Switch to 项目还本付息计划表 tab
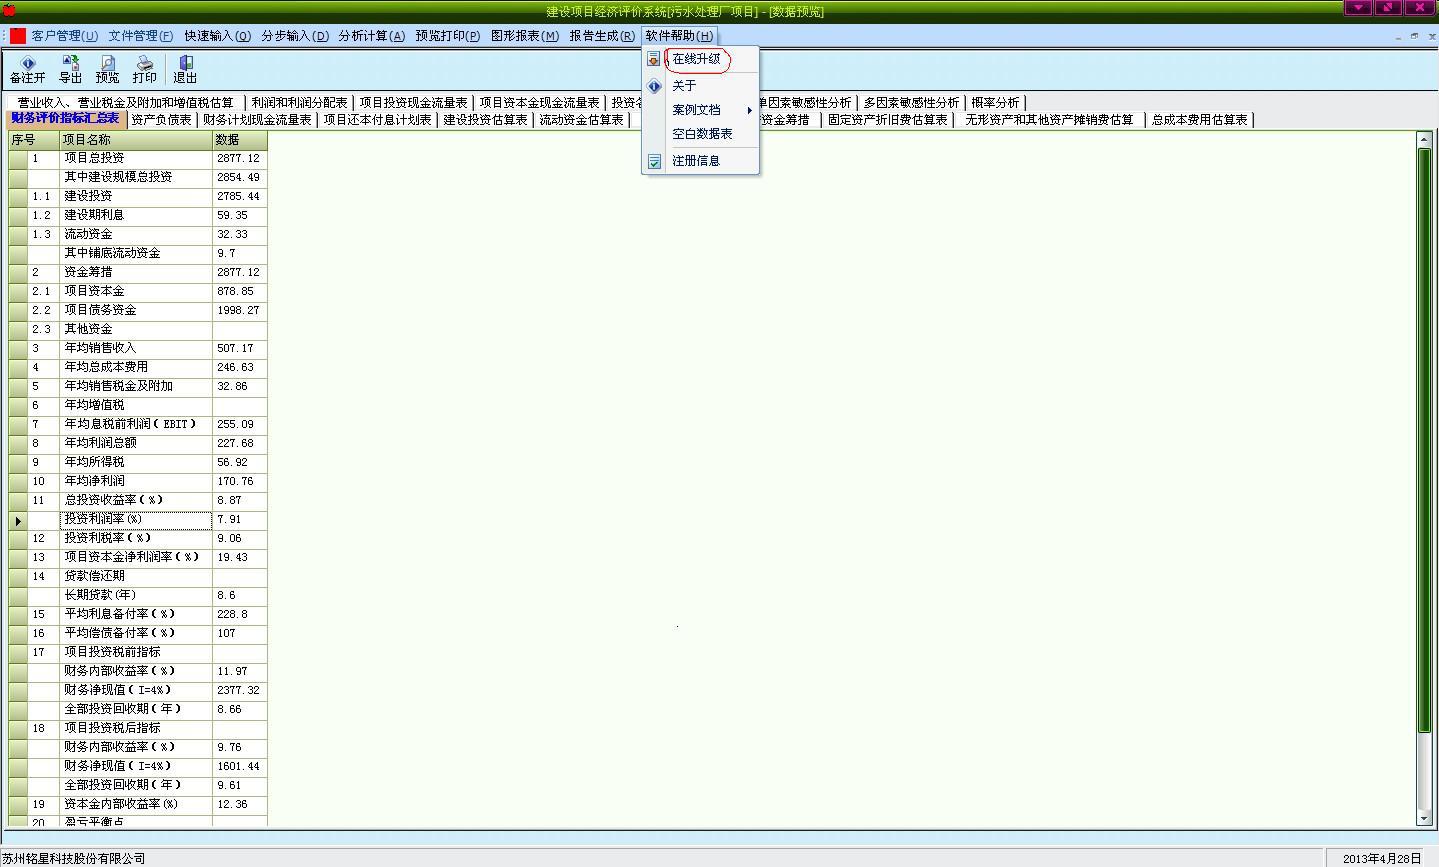This screenshot has height=867, width=1439. (x=378, y=120)
